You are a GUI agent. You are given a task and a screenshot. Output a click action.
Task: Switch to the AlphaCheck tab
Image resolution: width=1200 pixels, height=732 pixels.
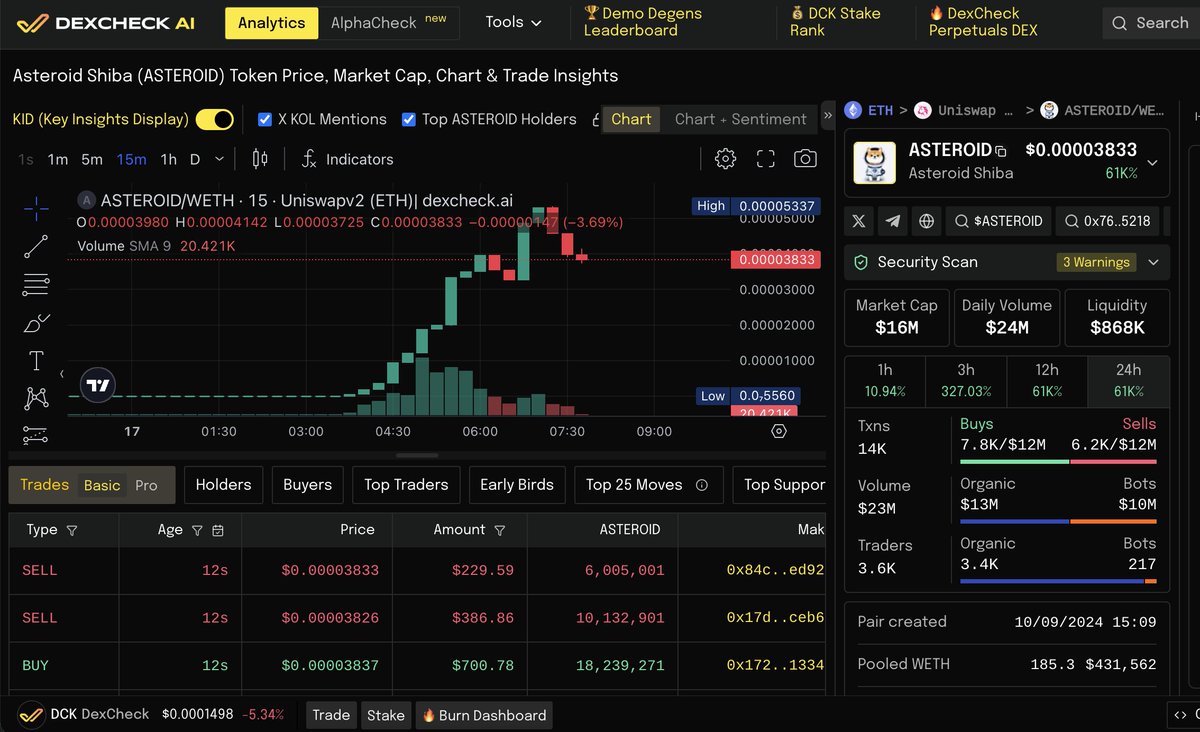[388, 23]
